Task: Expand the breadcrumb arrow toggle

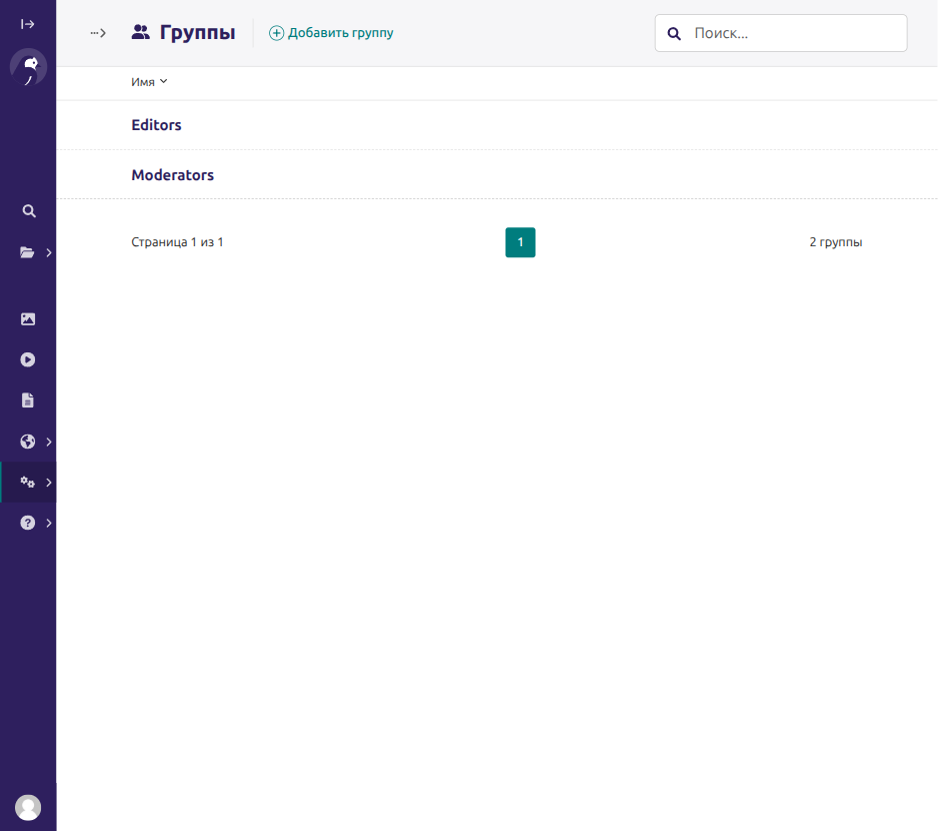Action: point(98,33)
